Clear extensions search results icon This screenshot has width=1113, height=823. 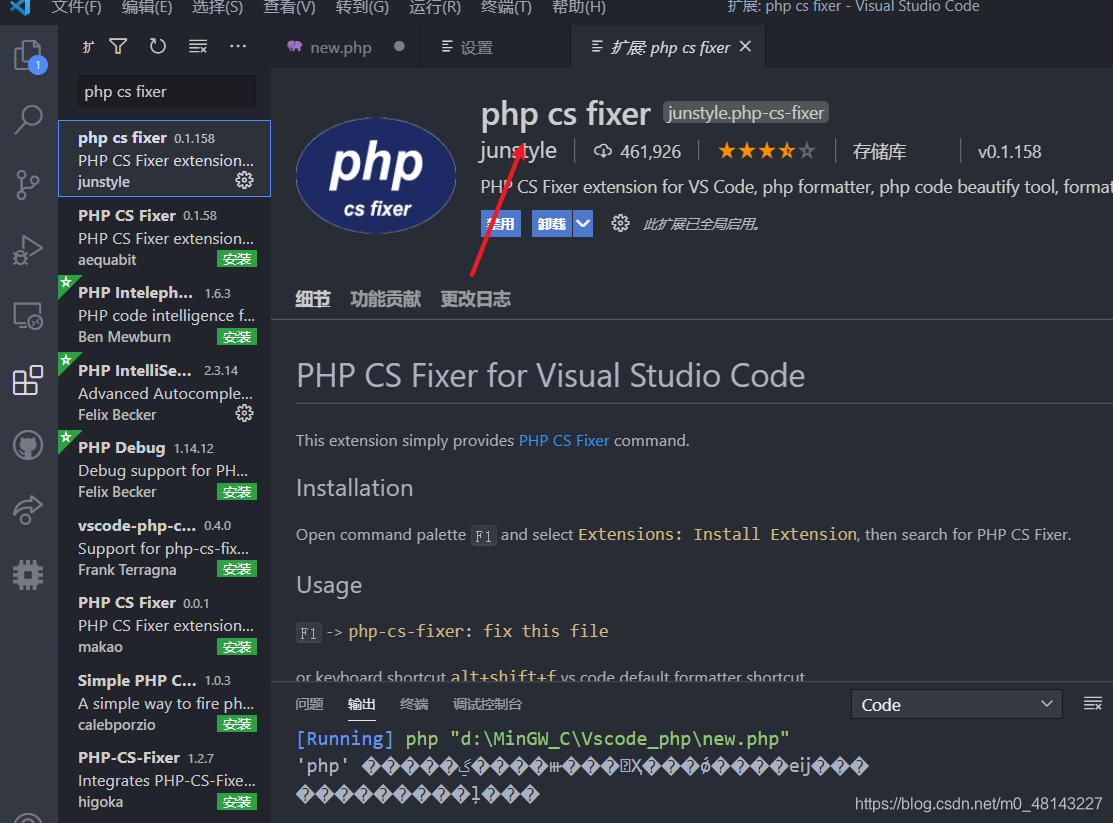tap(198, 47)
